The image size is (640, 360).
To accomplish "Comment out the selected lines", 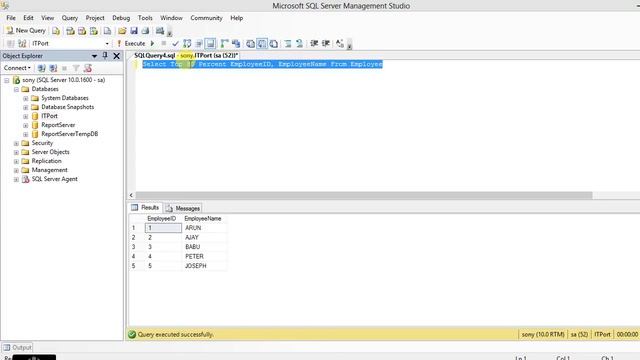I will pyautogui.click(x=288, y=43).
